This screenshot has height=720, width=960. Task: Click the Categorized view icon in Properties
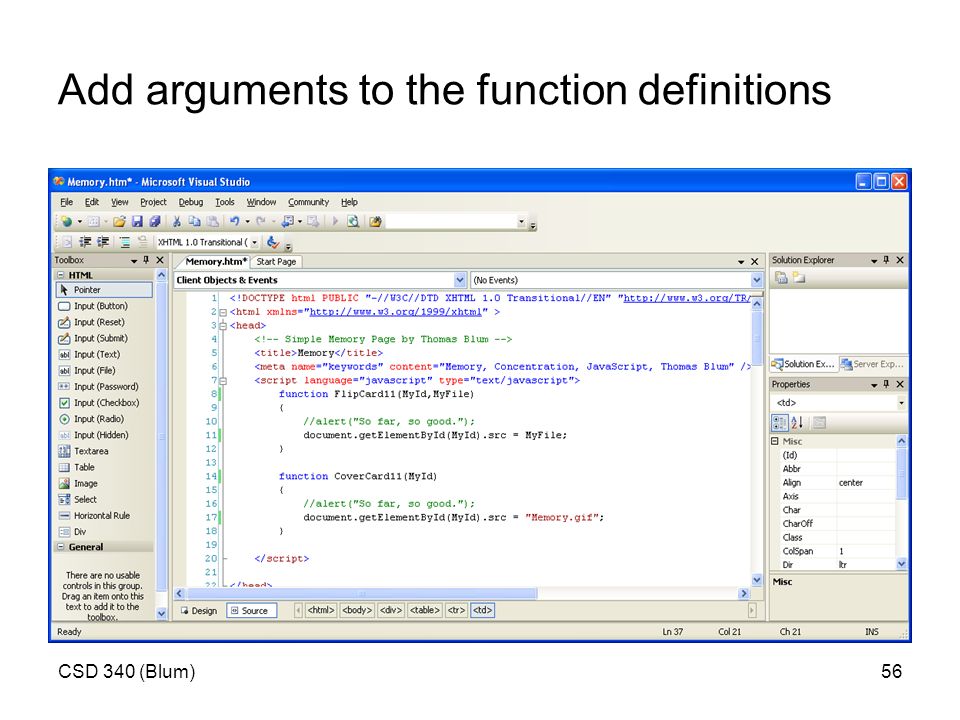779,422
